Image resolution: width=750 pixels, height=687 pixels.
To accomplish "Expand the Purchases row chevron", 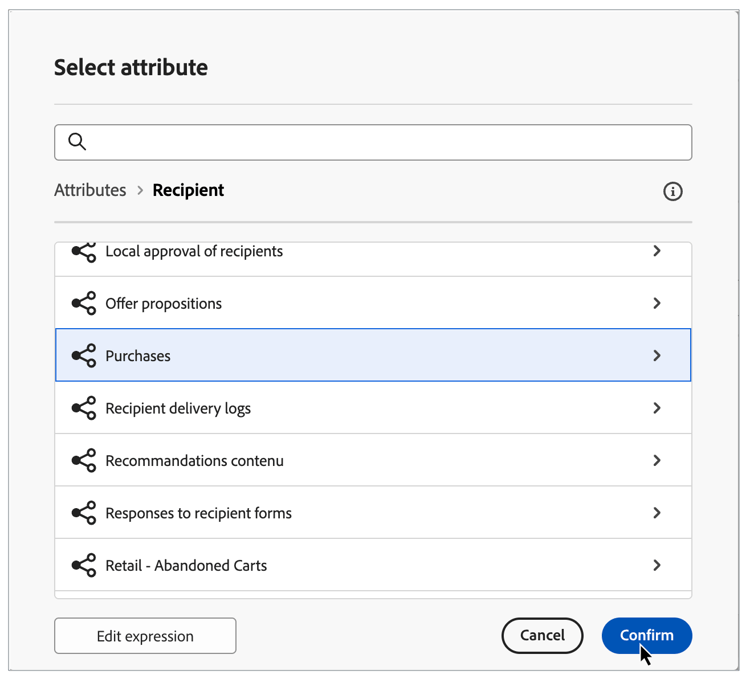I will click(x=657, y=355).
